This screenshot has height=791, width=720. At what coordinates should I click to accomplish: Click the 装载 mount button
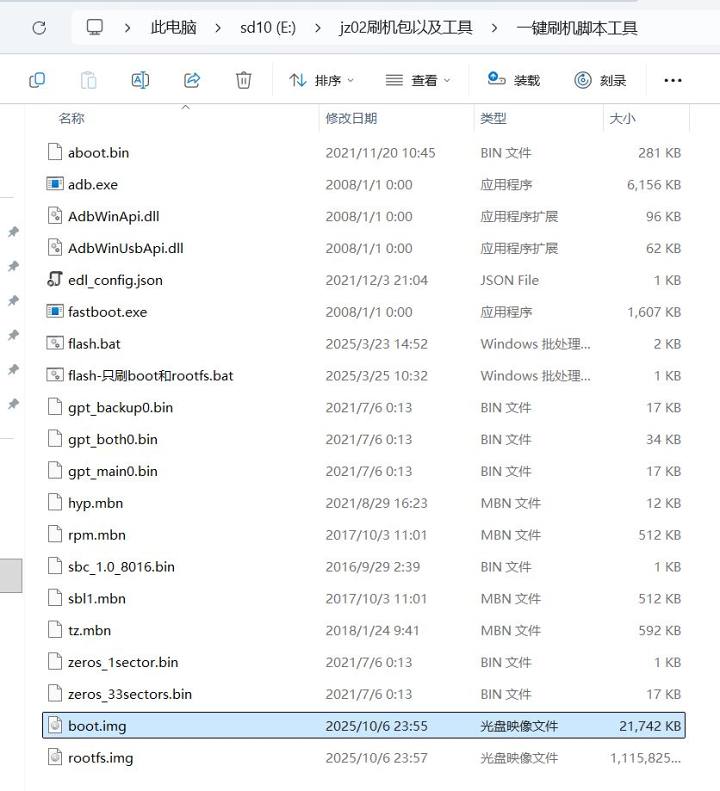click(x=514, y=80)
